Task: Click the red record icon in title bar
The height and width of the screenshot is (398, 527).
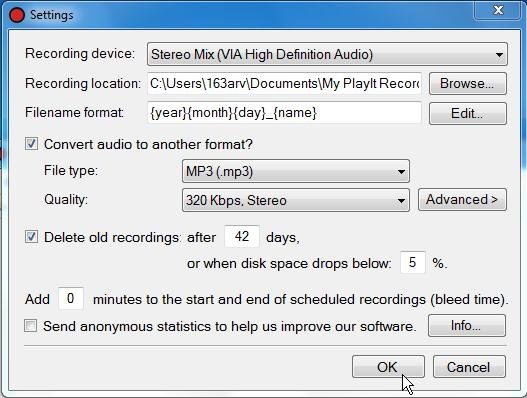Action: coord(17,15)
